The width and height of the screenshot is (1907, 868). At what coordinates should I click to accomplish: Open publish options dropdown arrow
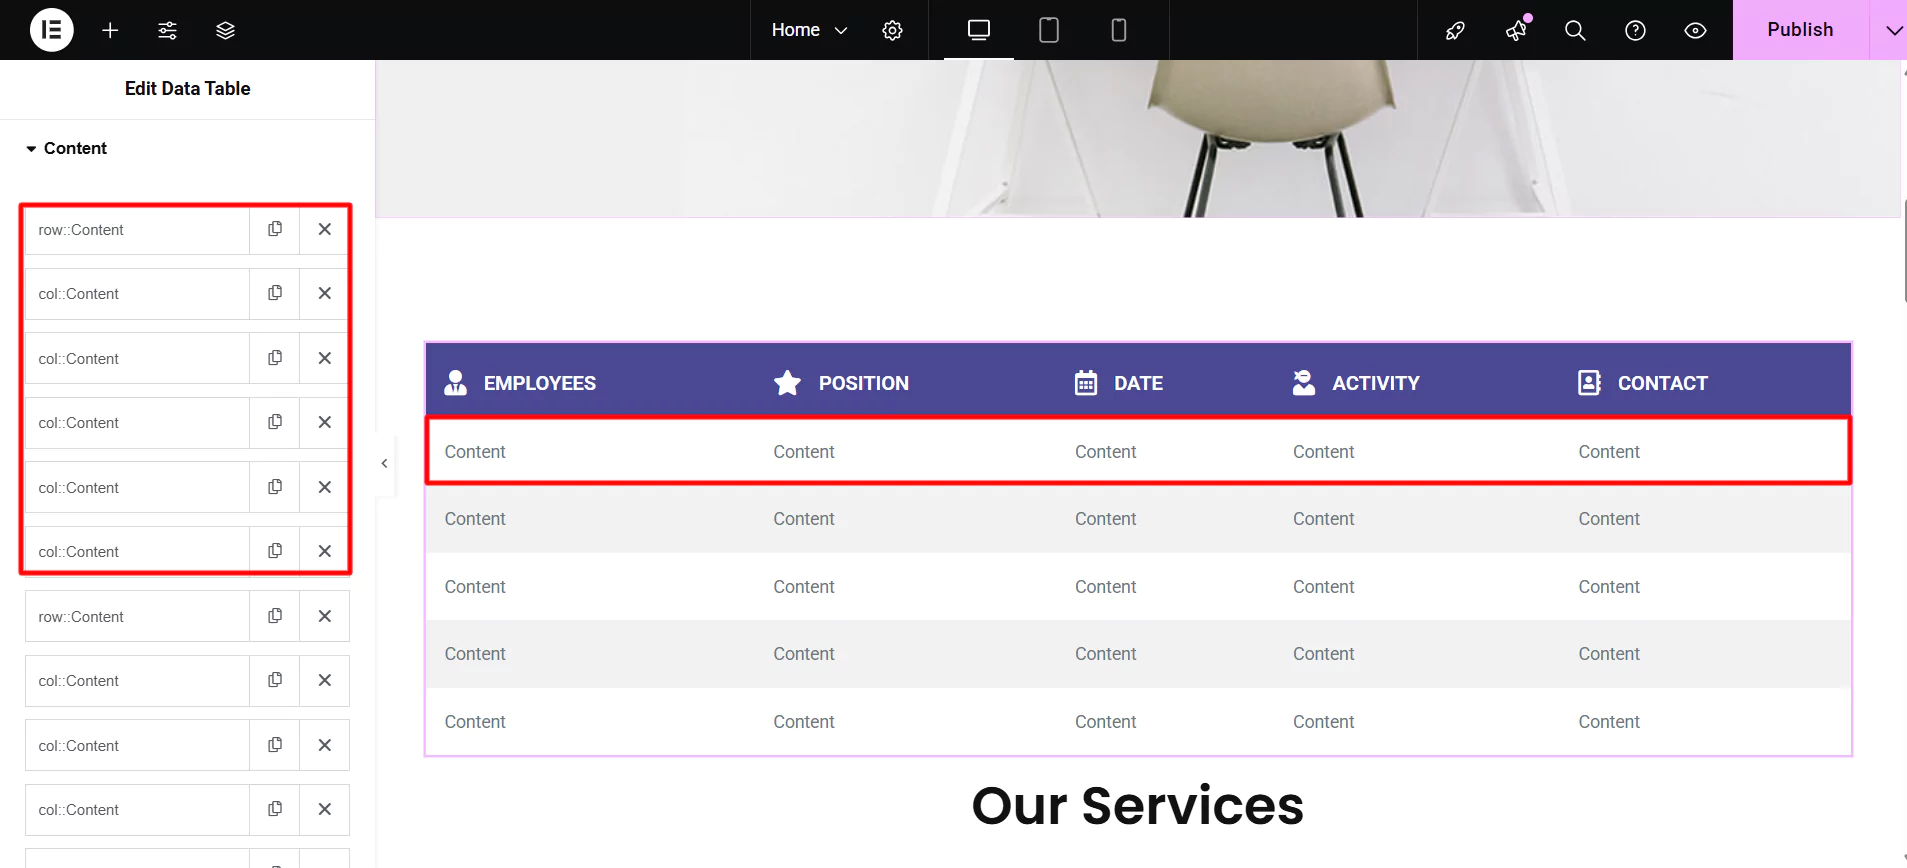[x=1893, y=30]
